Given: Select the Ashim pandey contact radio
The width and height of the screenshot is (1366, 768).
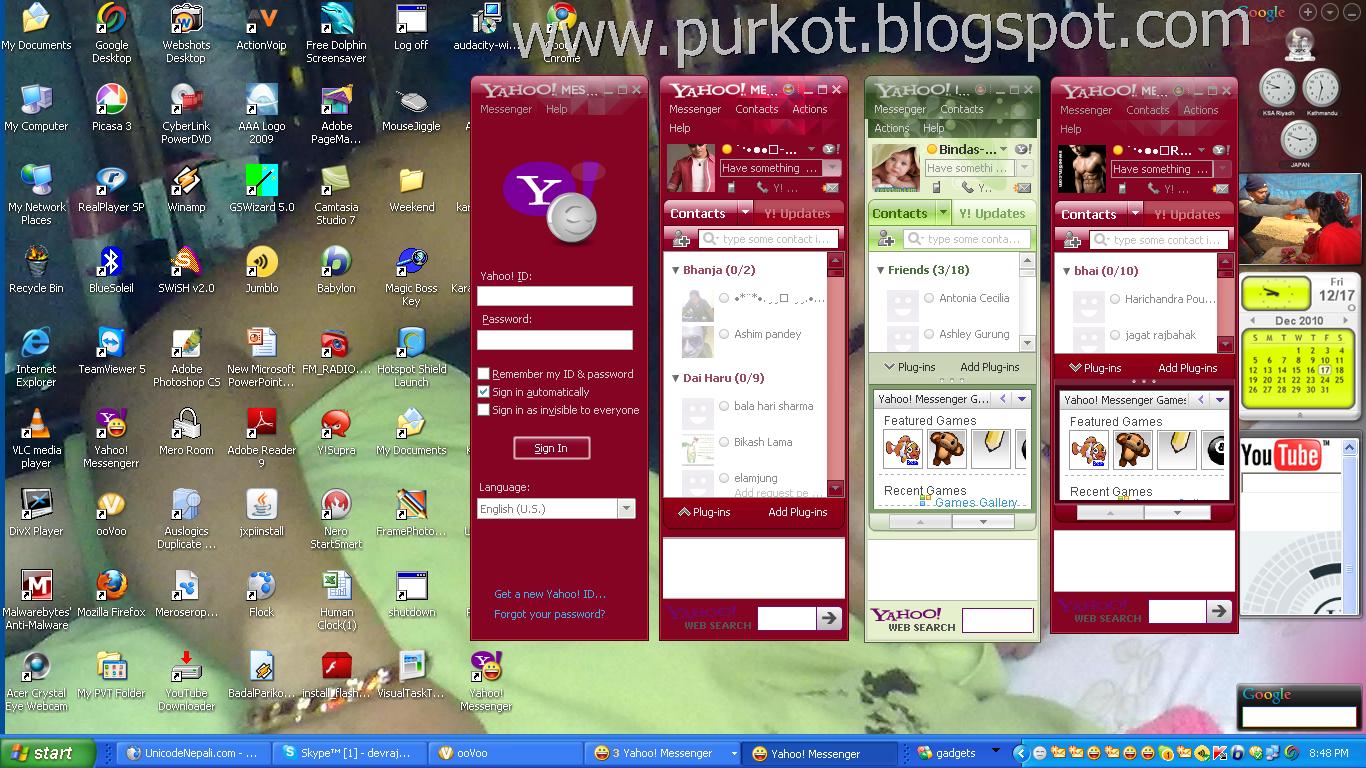Looking at the screenshot, I should (x=724, y=334).
